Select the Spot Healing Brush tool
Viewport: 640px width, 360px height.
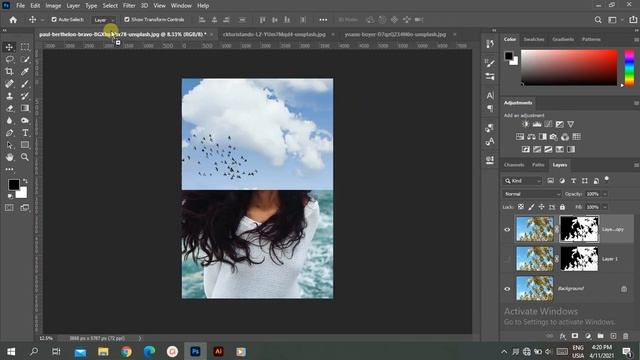9,84
